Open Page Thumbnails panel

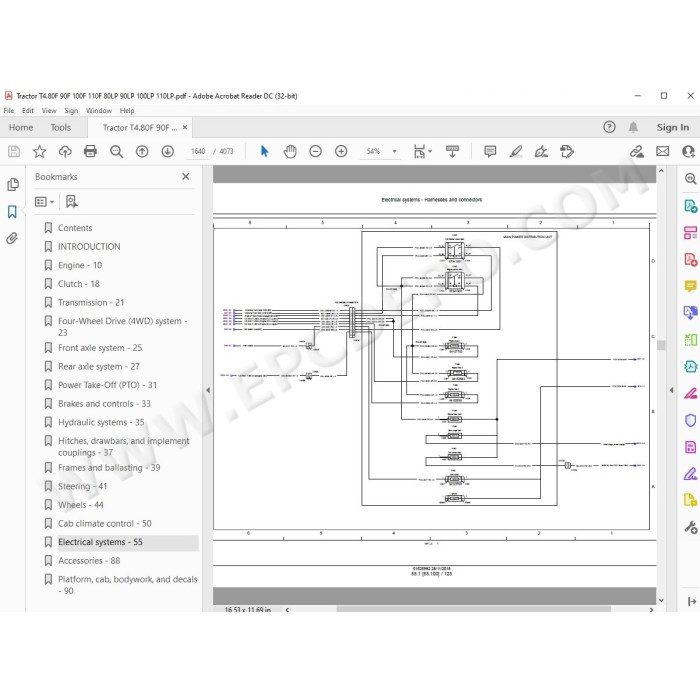(13, 184)
